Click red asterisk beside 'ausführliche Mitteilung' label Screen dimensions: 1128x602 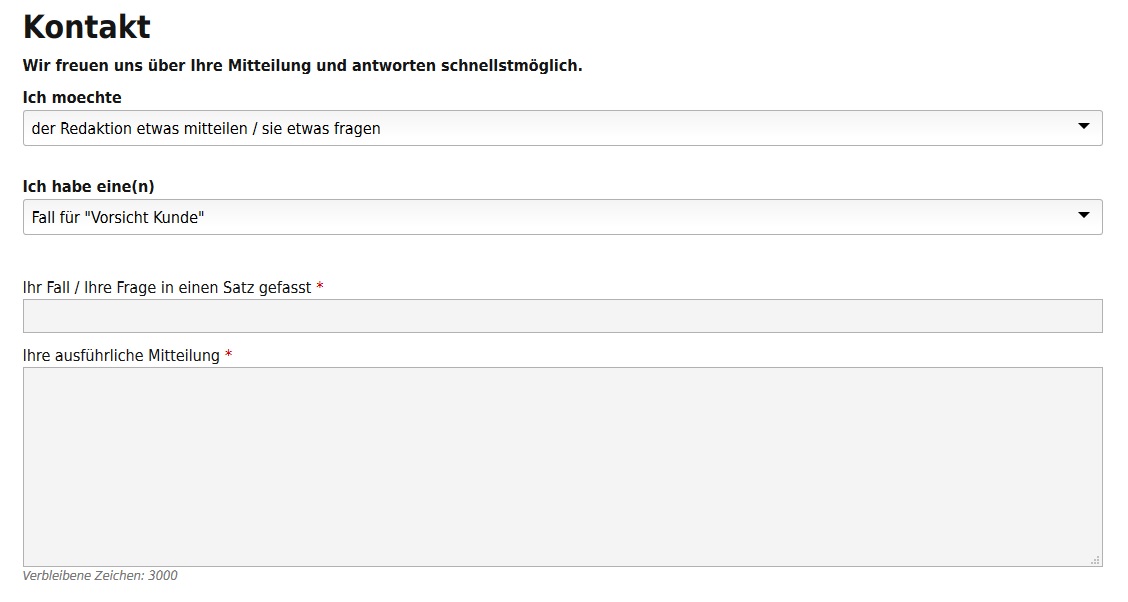tap(229, 354)
